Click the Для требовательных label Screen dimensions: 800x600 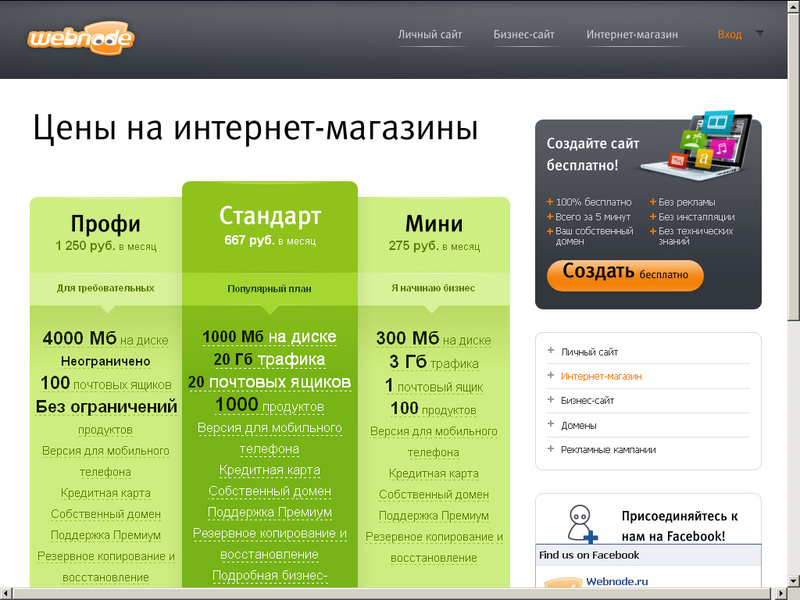(x=105, y=288)
